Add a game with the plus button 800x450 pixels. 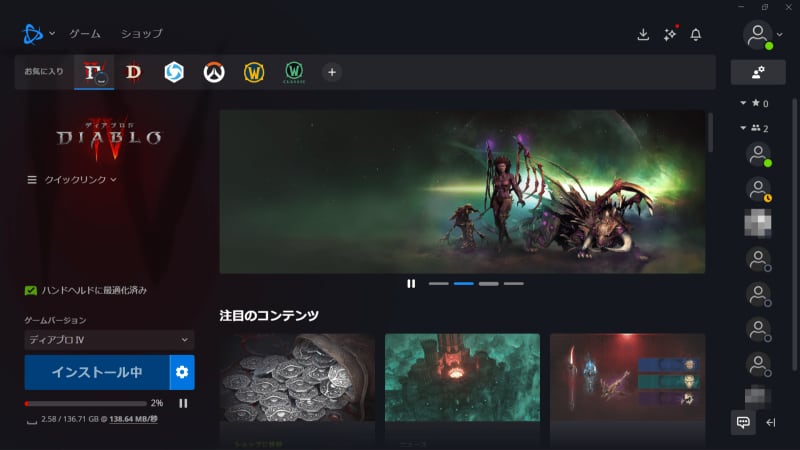click(x=332, y=72)
